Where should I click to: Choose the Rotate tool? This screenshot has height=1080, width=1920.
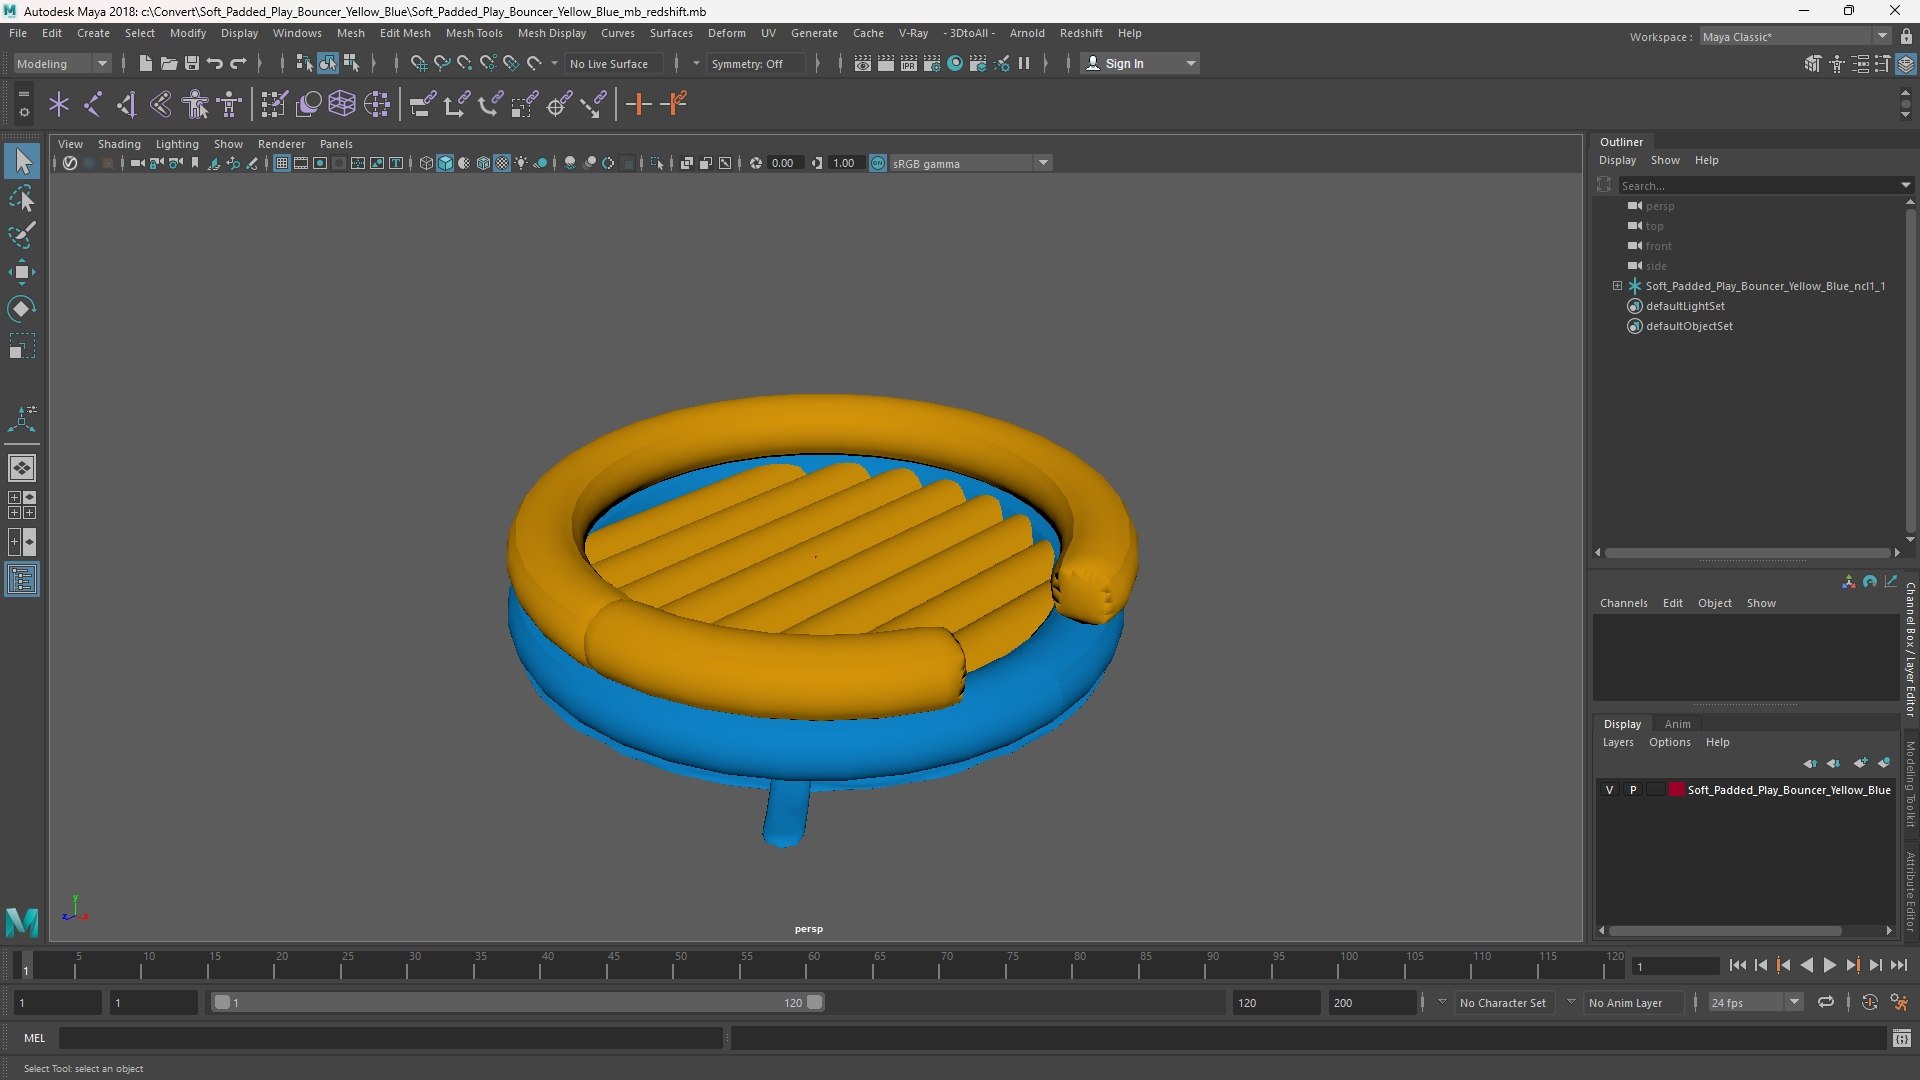[22, 309]
